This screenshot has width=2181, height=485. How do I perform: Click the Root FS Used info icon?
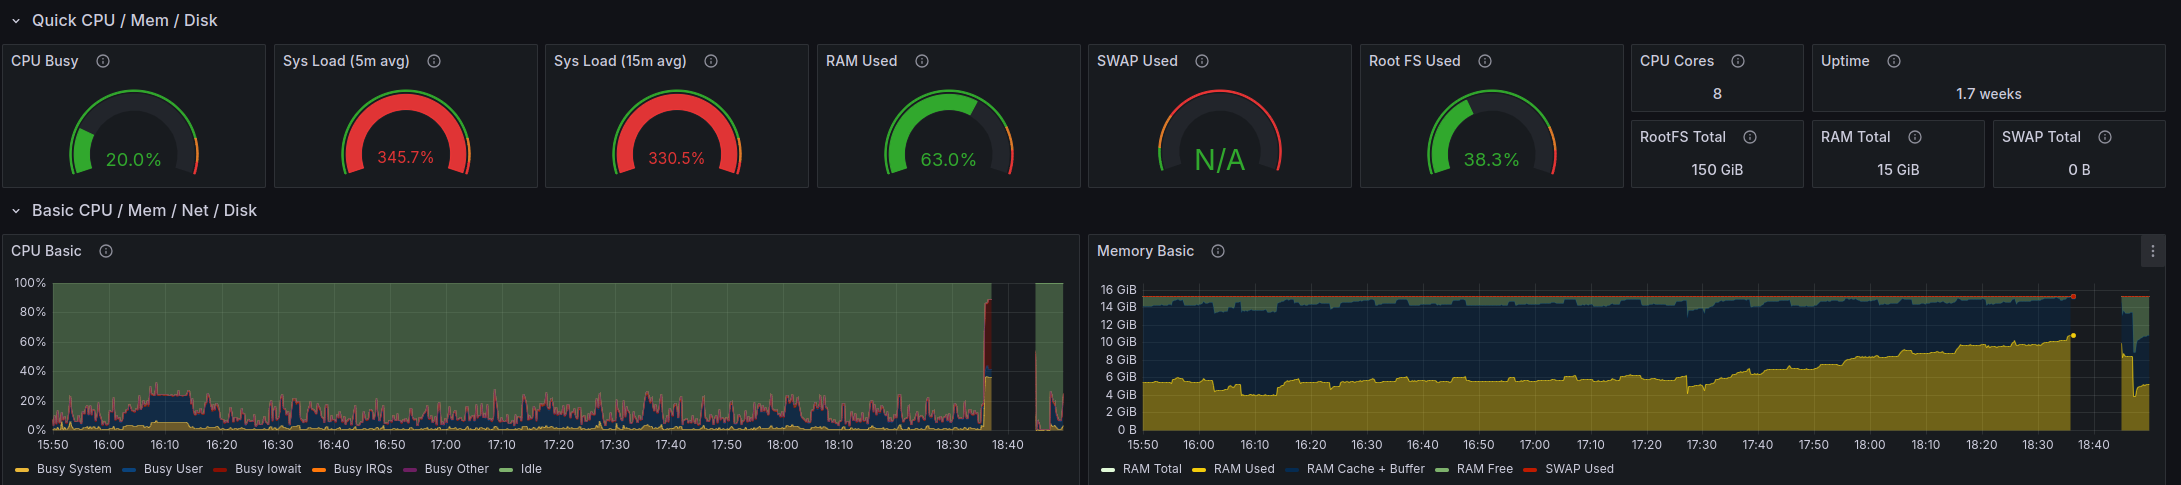[x=1485, y=61]
